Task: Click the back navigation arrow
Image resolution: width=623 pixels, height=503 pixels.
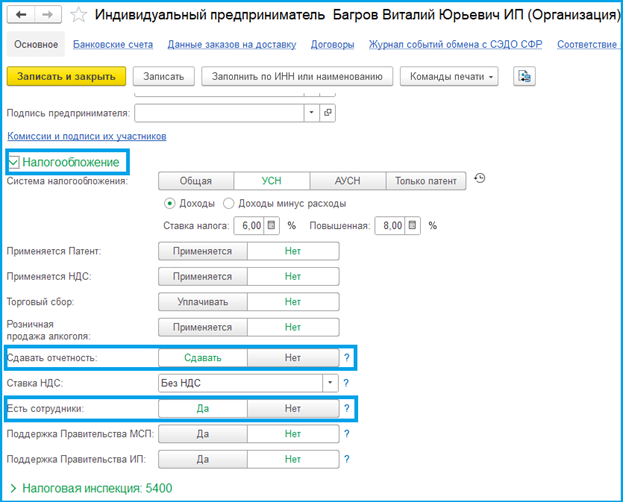Action: 21,15
